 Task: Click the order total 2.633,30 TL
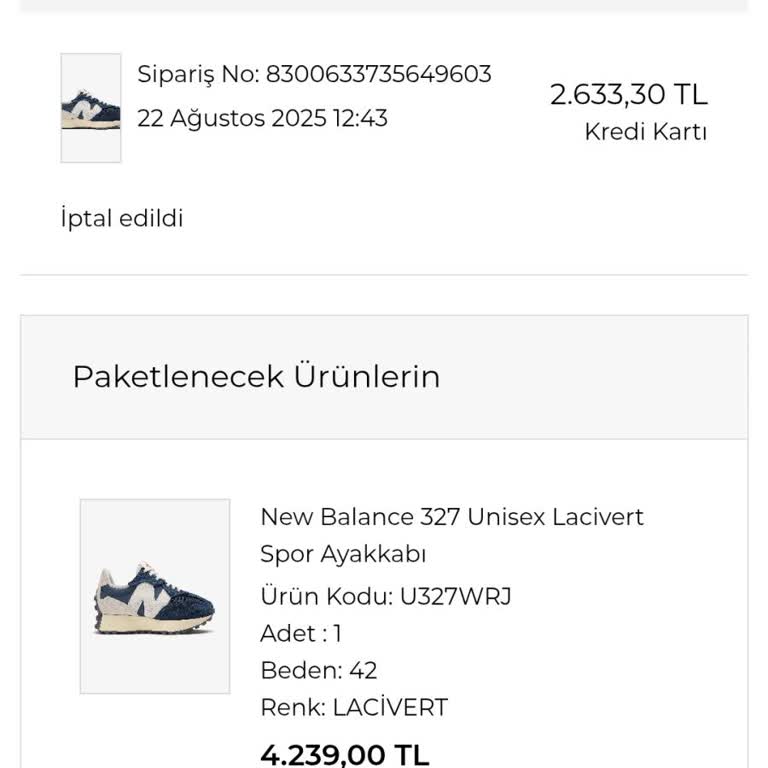pos(628,95)
